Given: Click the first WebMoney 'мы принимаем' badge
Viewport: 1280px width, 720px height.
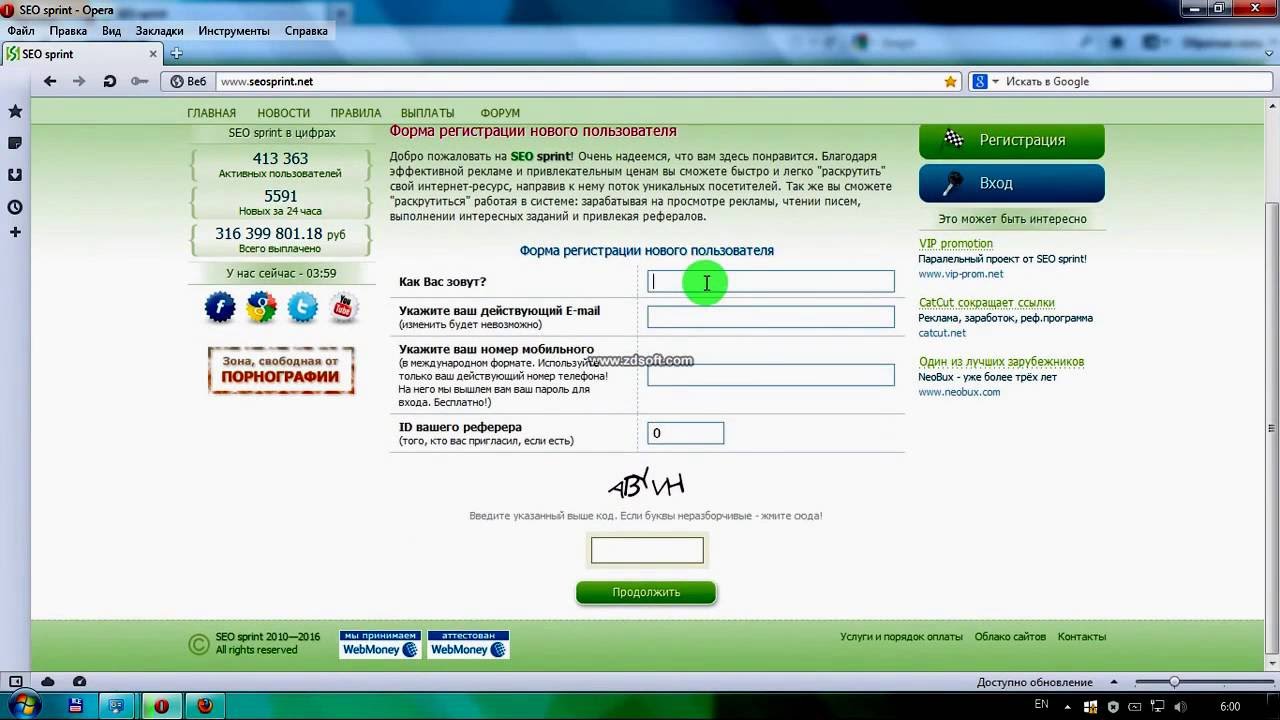Looking at the screenshot, I should (380, 644).
